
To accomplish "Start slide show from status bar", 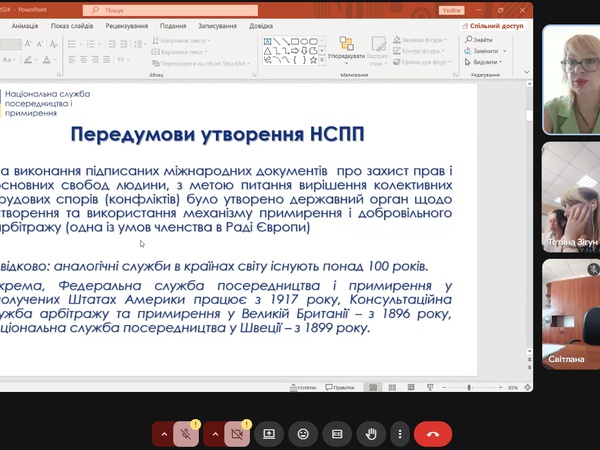I will [430, 387].
